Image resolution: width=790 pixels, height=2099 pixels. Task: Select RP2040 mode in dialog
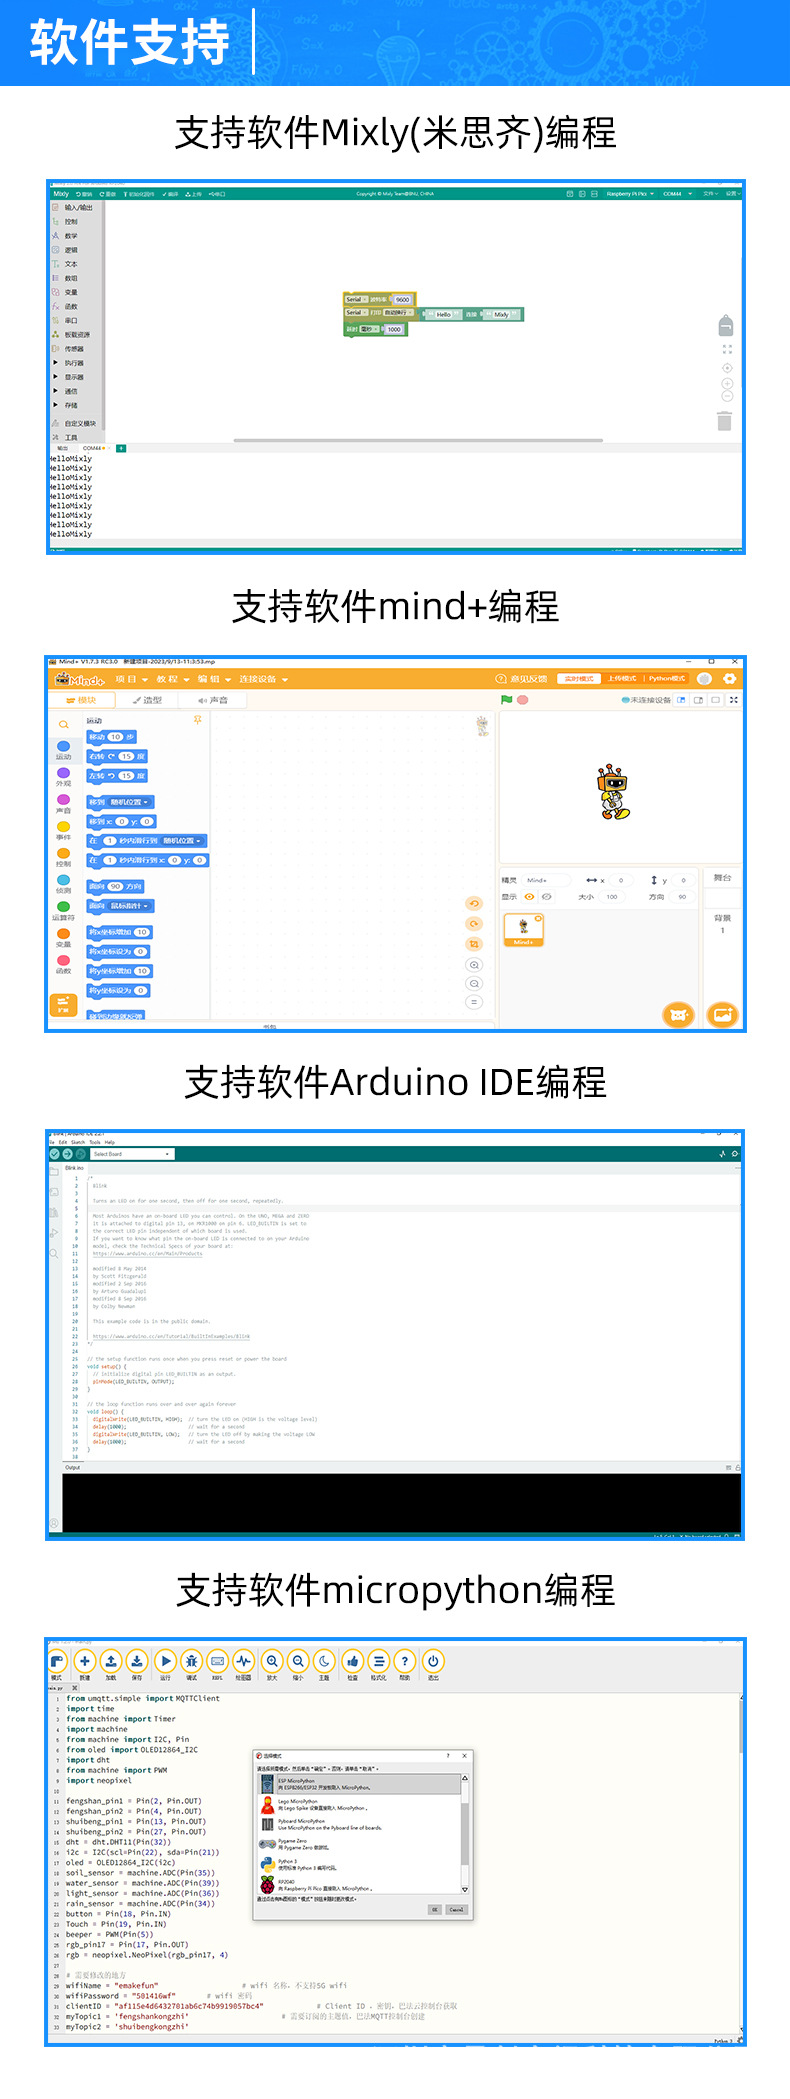[x=360, y=1885]
